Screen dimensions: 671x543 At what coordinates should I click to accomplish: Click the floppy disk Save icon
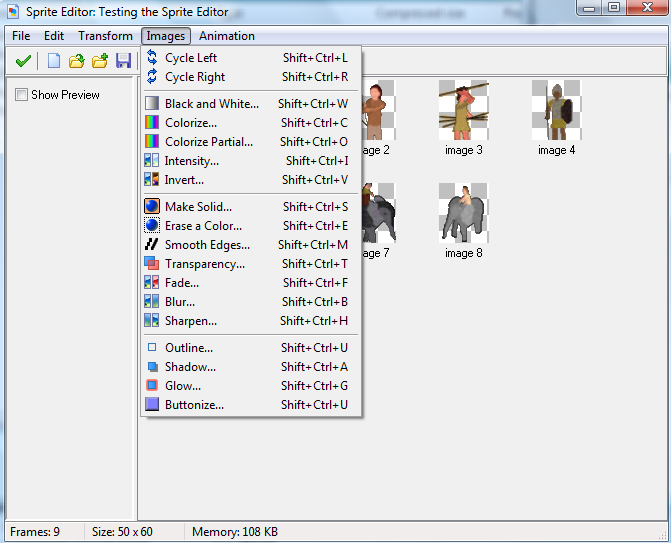(123, 61)
